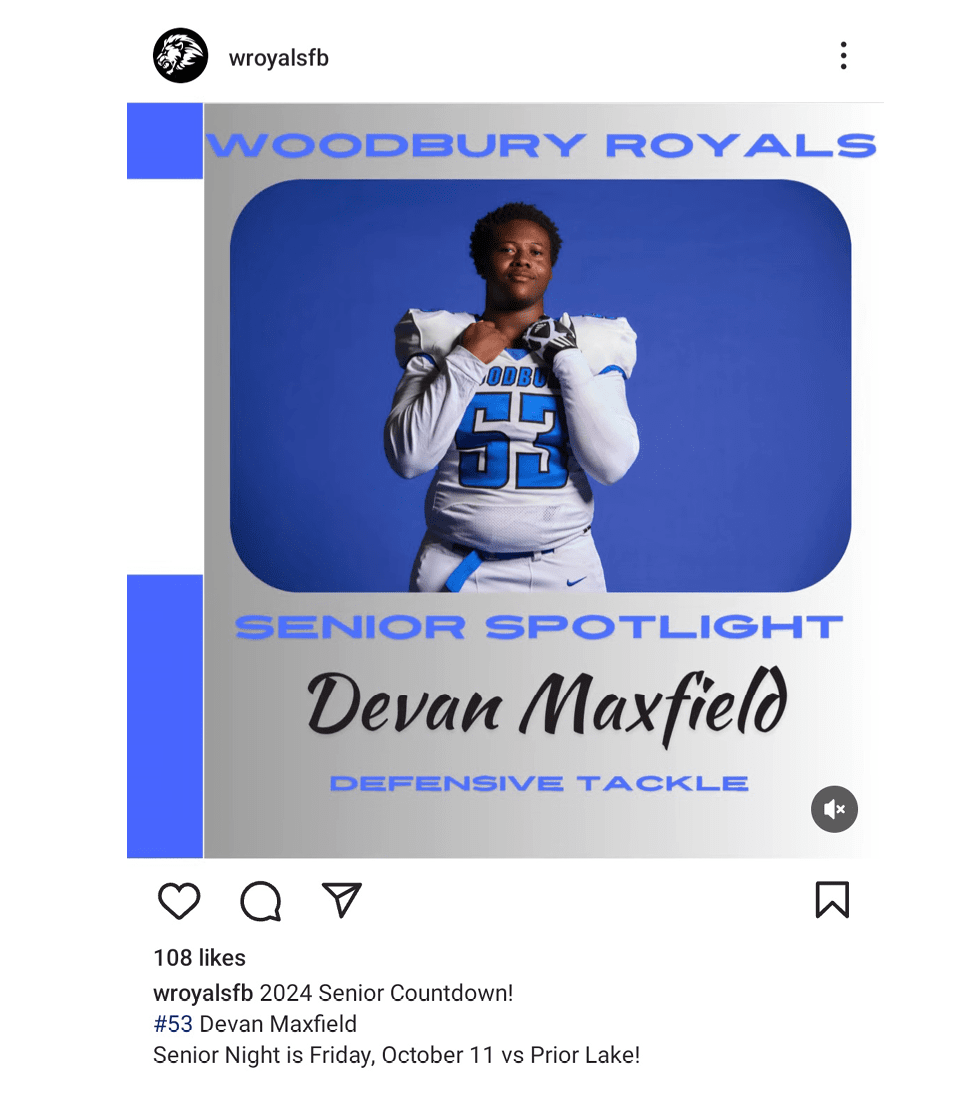Share post via paper plane icon
The image size is (980, 1115).
[x=342, y=900]
